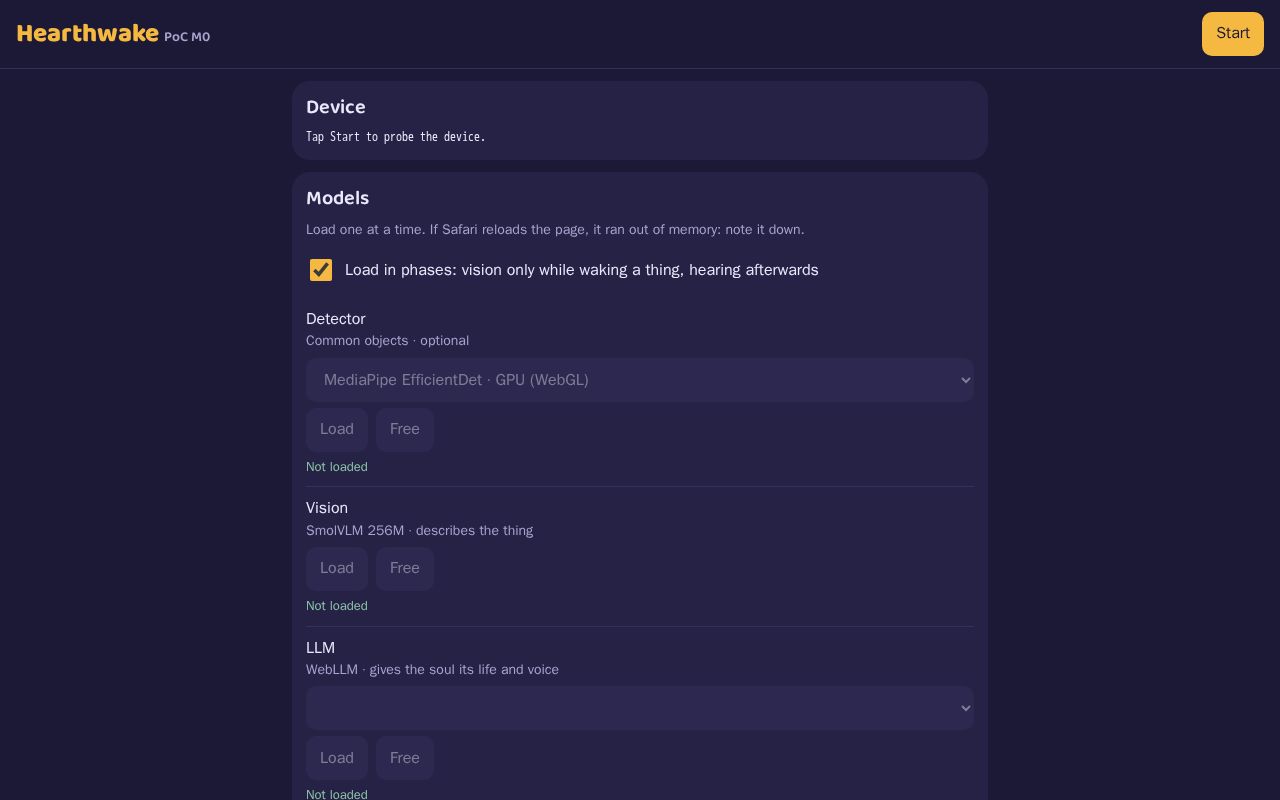
Task: Click the Hearthwake logo
Action: tap(87, 33)
